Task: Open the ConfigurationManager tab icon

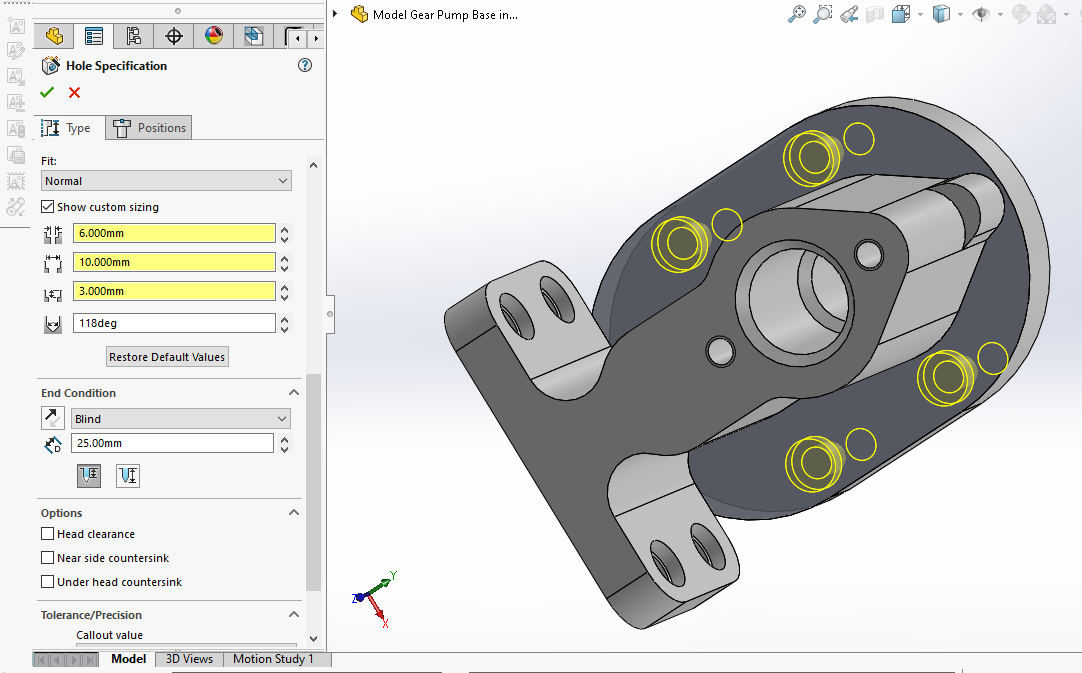Action: click(134, 37)
